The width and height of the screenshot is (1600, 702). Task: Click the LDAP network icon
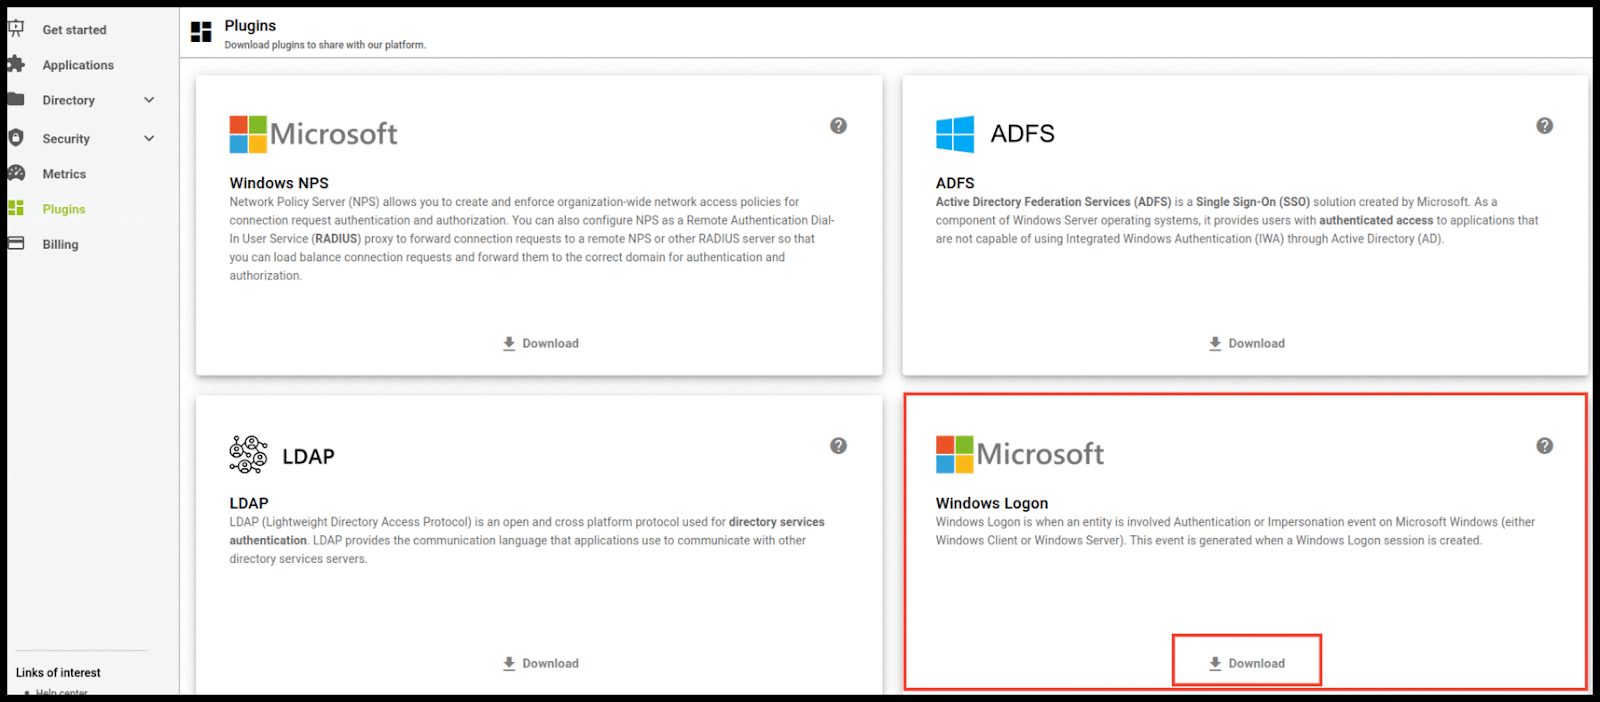[x=248, y=455]
